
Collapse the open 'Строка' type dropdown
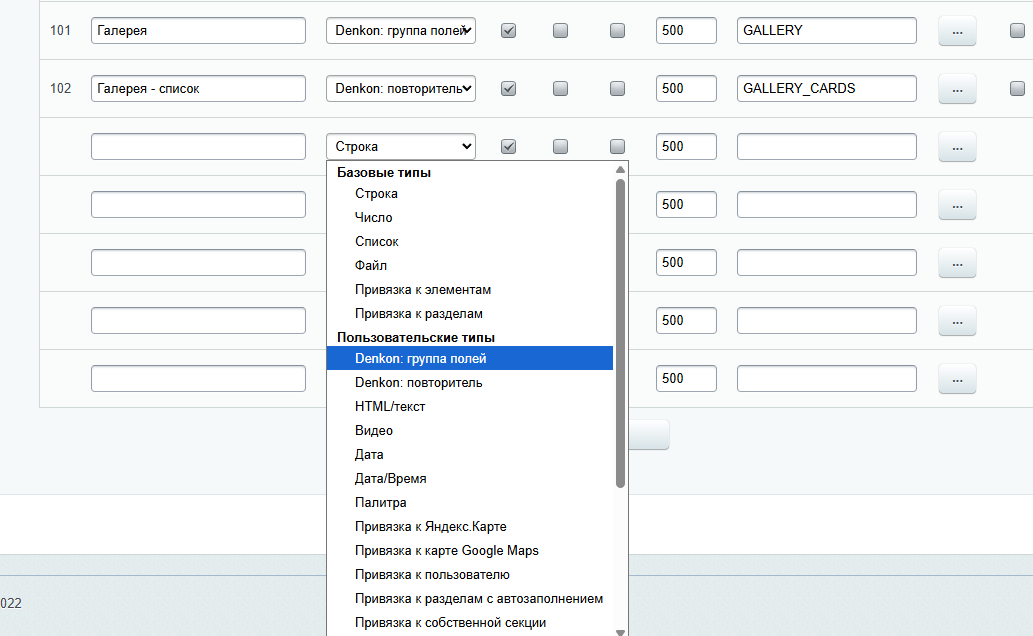point(401,146)
